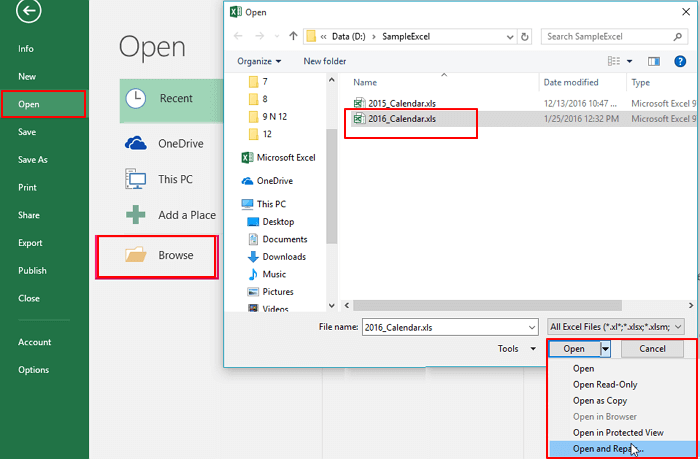This screenshot has height=459, width=700.
Task: Click the Add a Place plus icon
Action: tap(136, 215)
